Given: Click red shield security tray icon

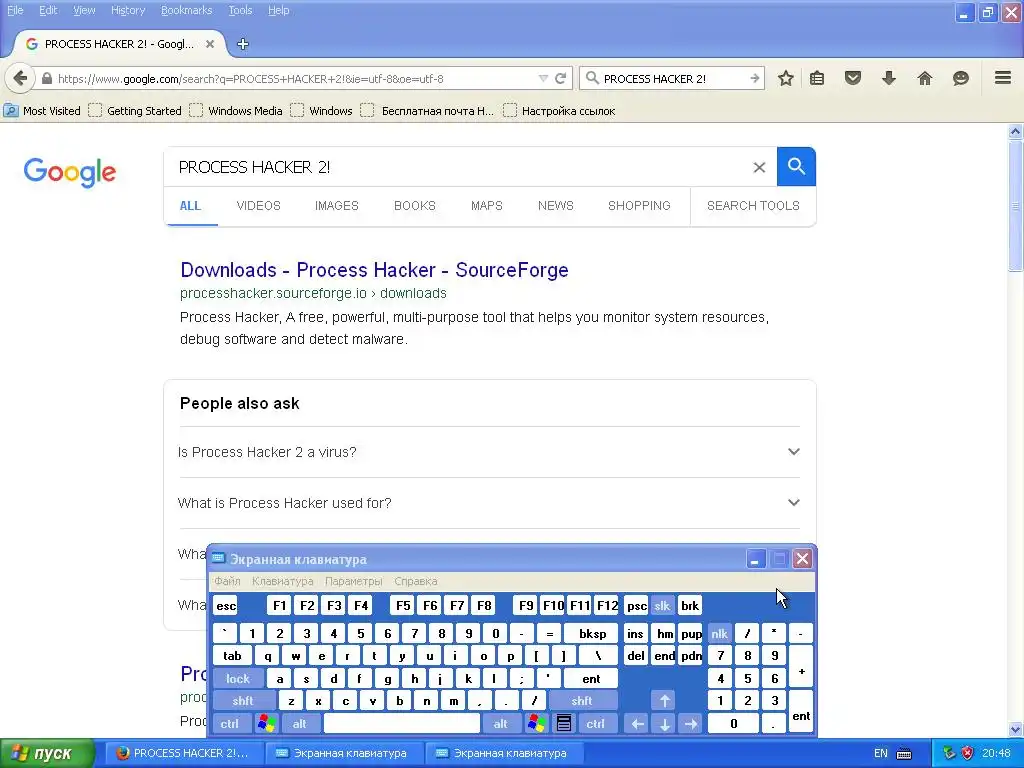Looking at the screenshot, I should coord(967,753).
